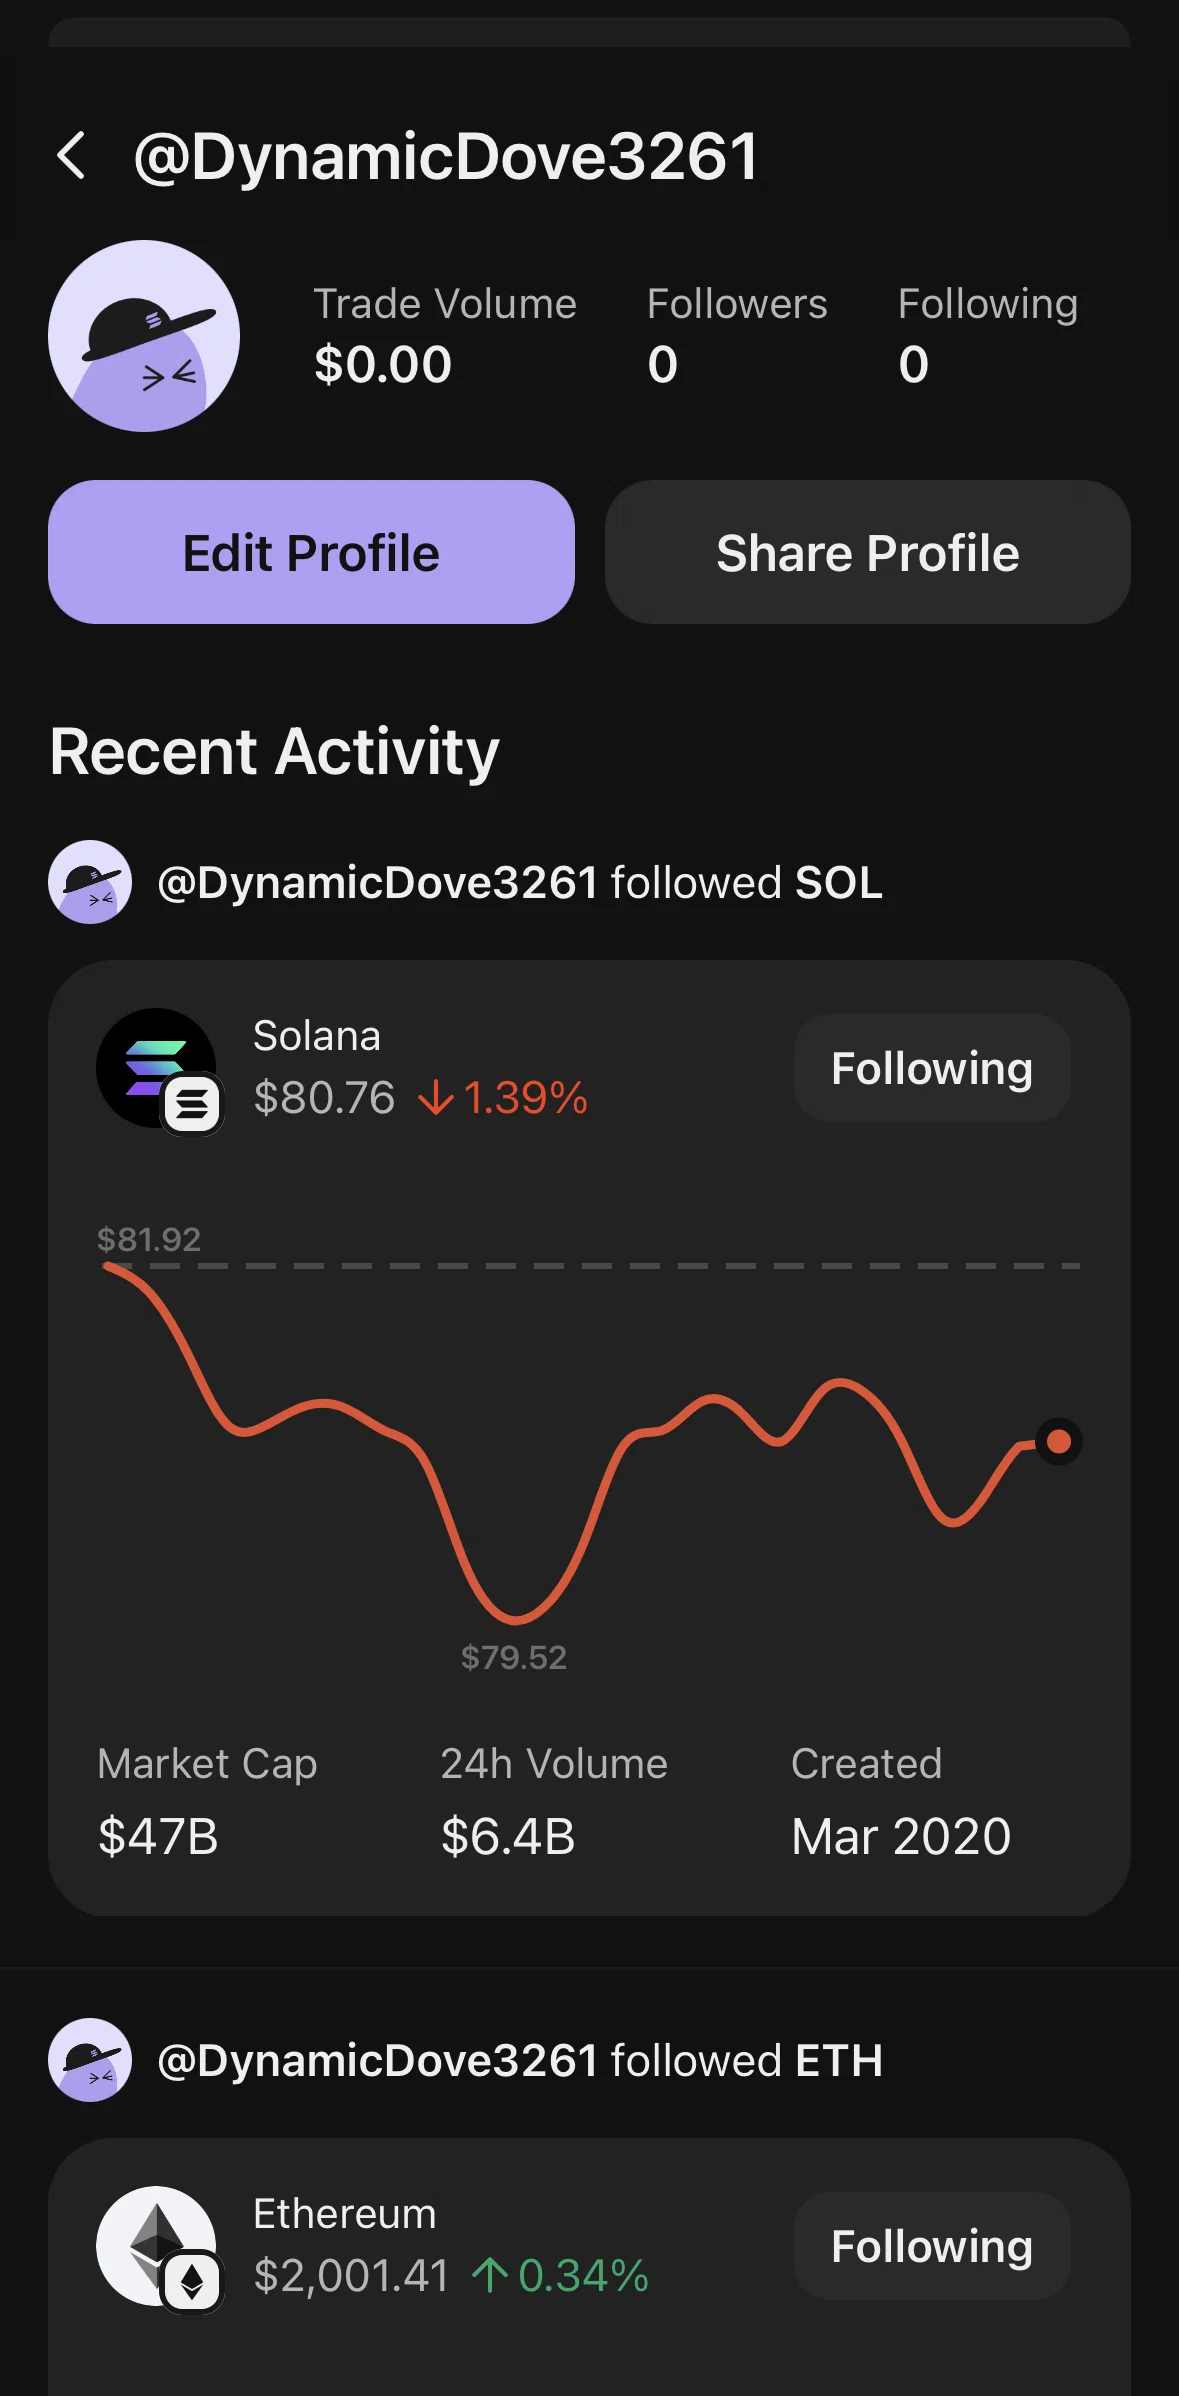Tap the Ethereum name label
This screenshot has height=2396, width=1179.
point(345,2214)
